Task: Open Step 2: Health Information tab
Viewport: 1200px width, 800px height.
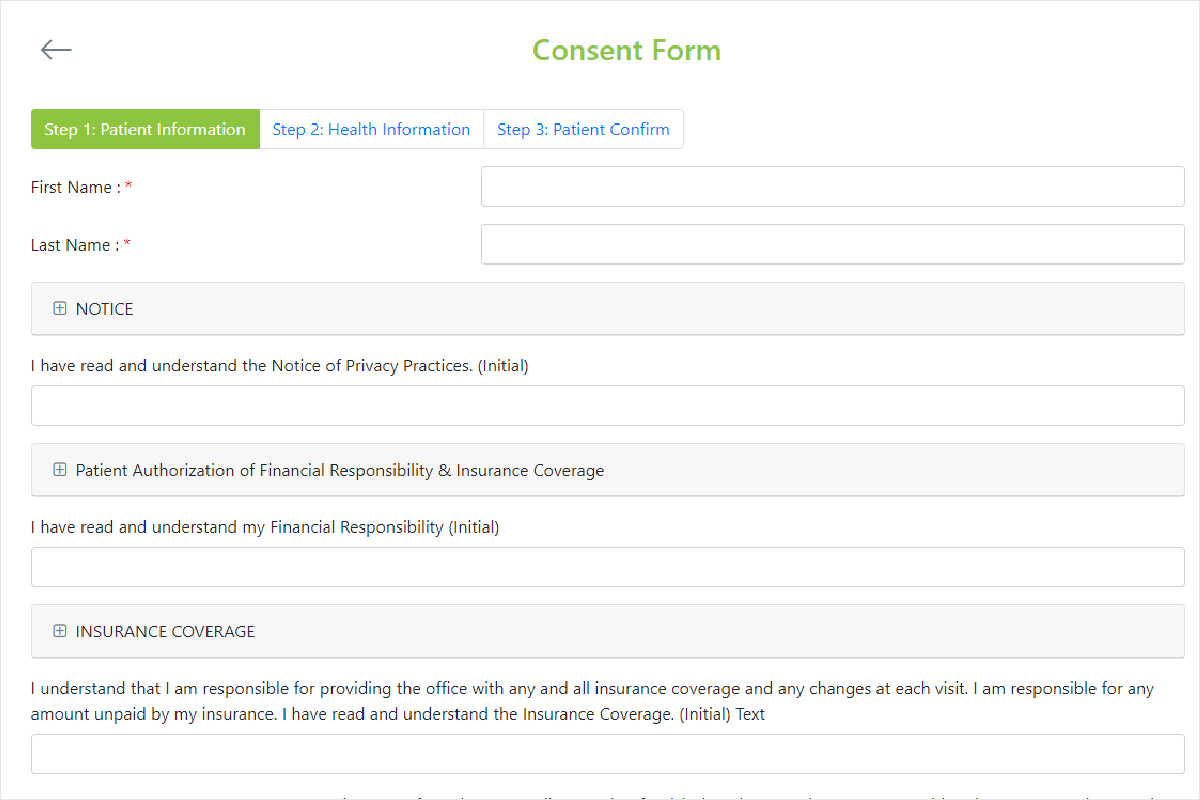Action: coord(371,129)
